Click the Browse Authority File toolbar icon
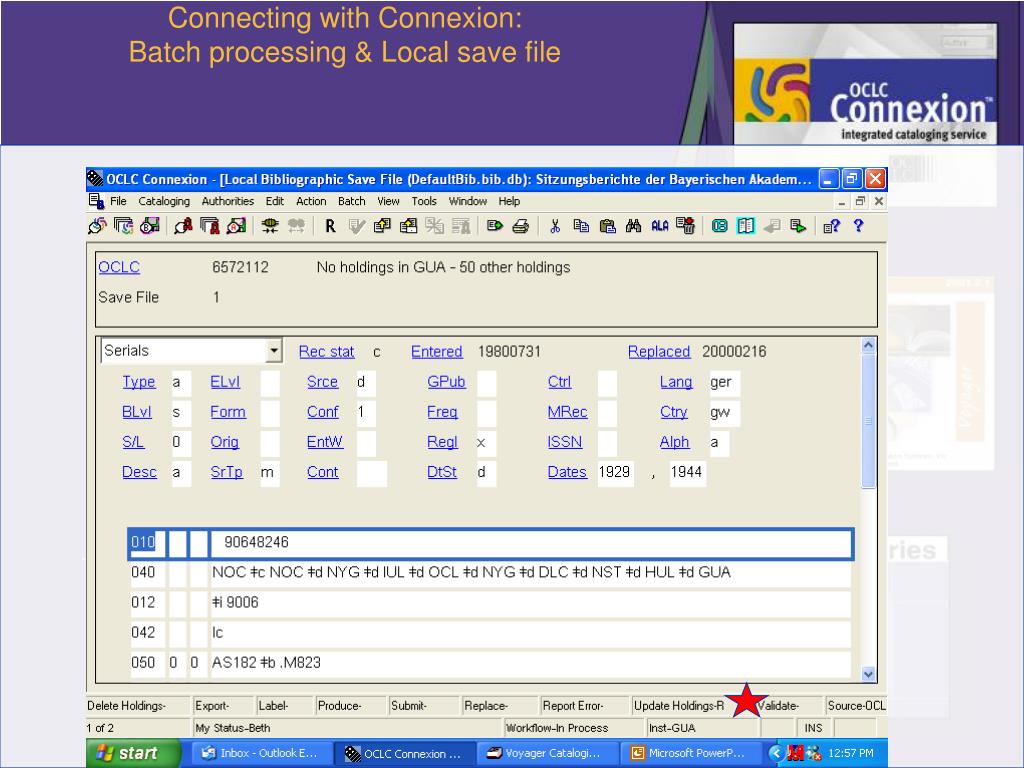1024x768 pixels. coord(210,226)
